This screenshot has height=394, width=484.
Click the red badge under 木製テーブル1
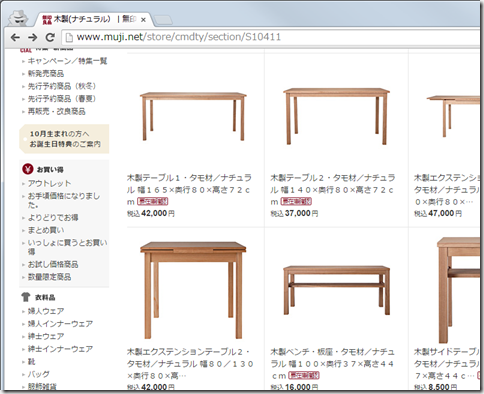point(152,201)
